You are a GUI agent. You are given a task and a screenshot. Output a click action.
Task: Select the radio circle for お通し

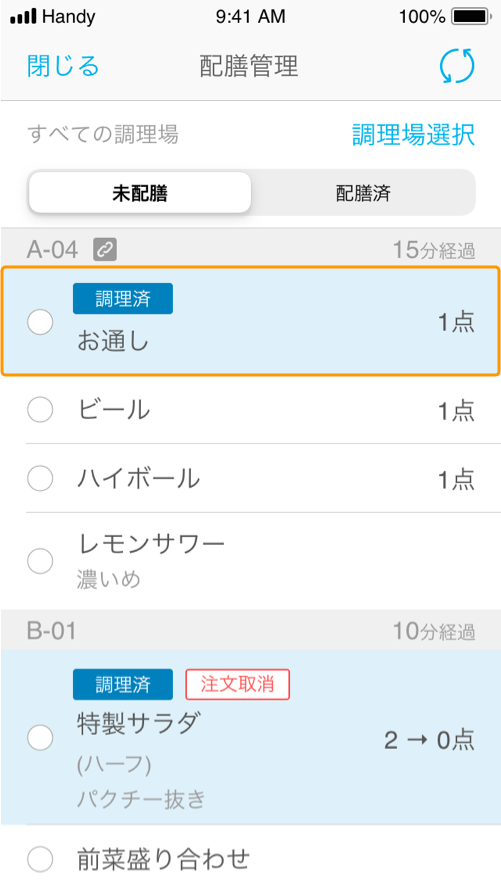[x=40, y=322]
